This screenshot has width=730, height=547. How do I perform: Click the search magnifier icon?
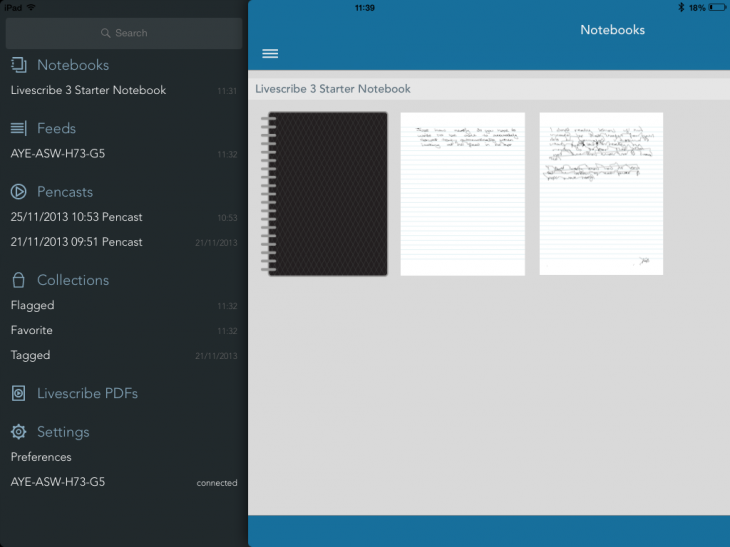[106, 33]
